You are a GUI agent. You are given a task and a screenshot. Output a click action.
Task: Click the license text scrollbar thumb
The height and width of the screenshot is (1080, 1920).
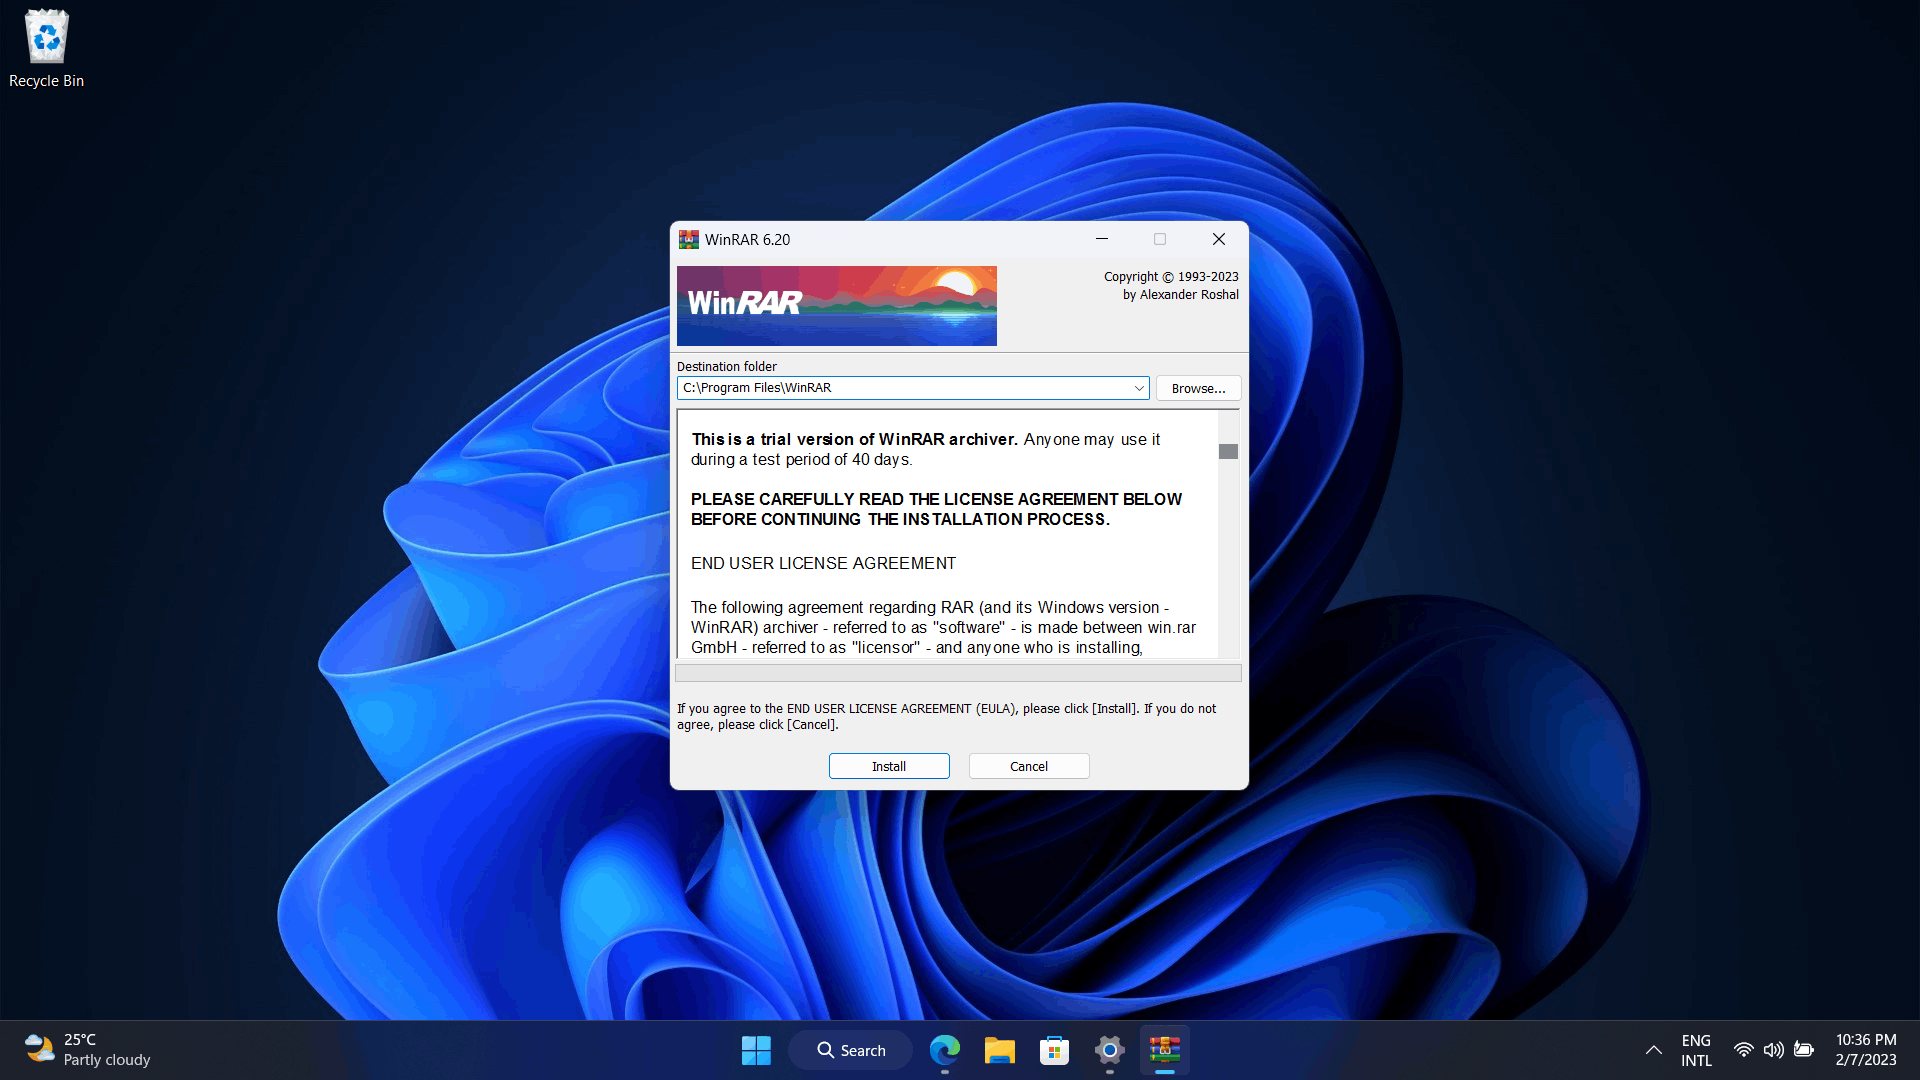[x=1228, y=452]
